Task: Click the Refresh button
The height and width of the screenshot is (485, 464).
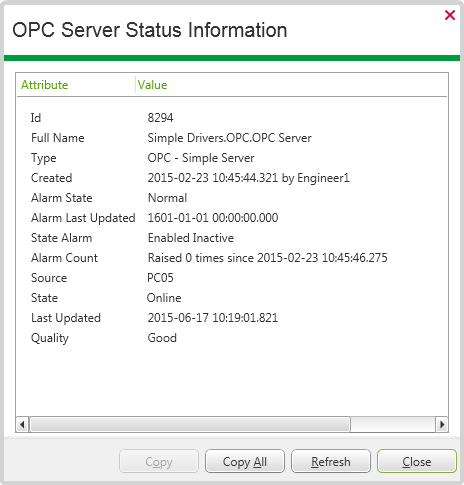Action: 331,461
